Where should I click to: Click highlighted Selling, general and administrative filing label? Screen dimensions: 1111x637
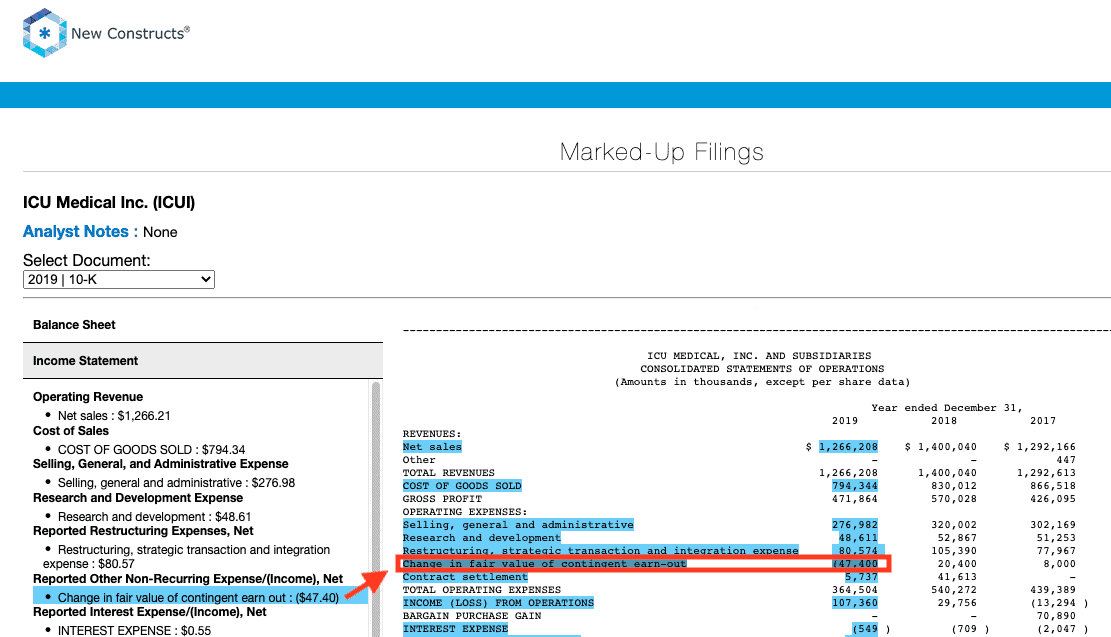pyautogui.click(x=518, y=525)
